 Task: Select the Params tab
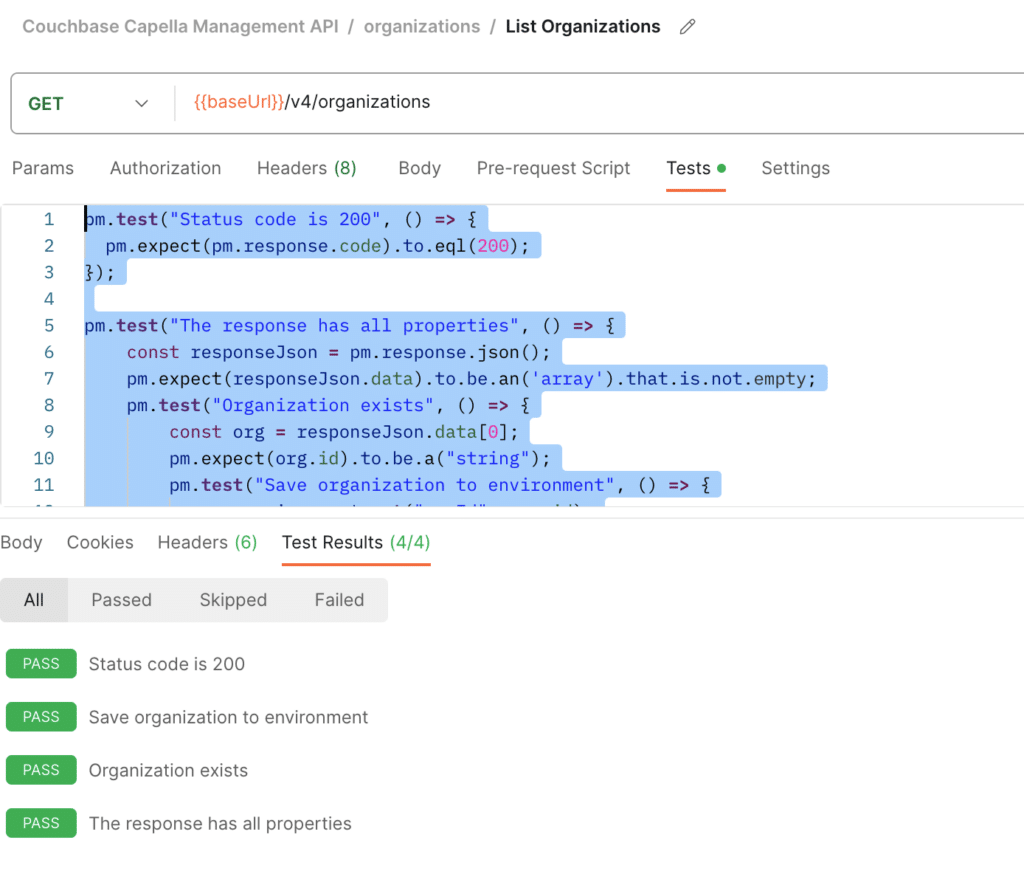click(43, 168)
